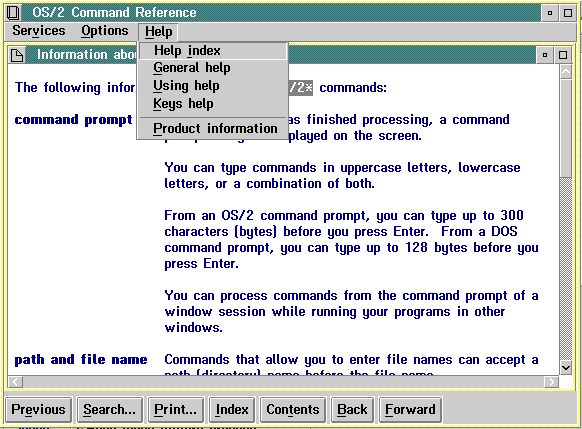Click the Contents button
This screenshot has height=429, width=582.
tap(292, 410)
